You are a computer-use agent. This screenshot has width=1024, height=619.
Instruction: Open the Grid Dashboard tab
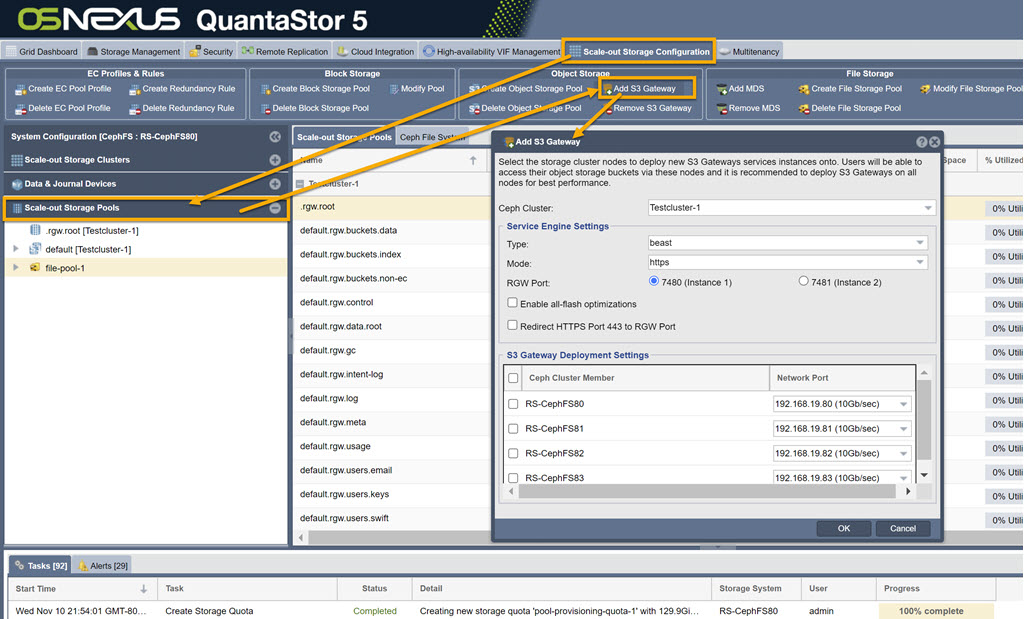[42, 52]
